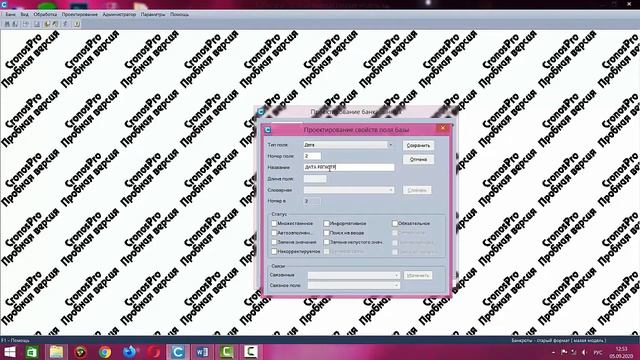Click the Банкроты - старый формат status text
The width and height of the screenshot is (640, 360).
click(x=558, y=340)
